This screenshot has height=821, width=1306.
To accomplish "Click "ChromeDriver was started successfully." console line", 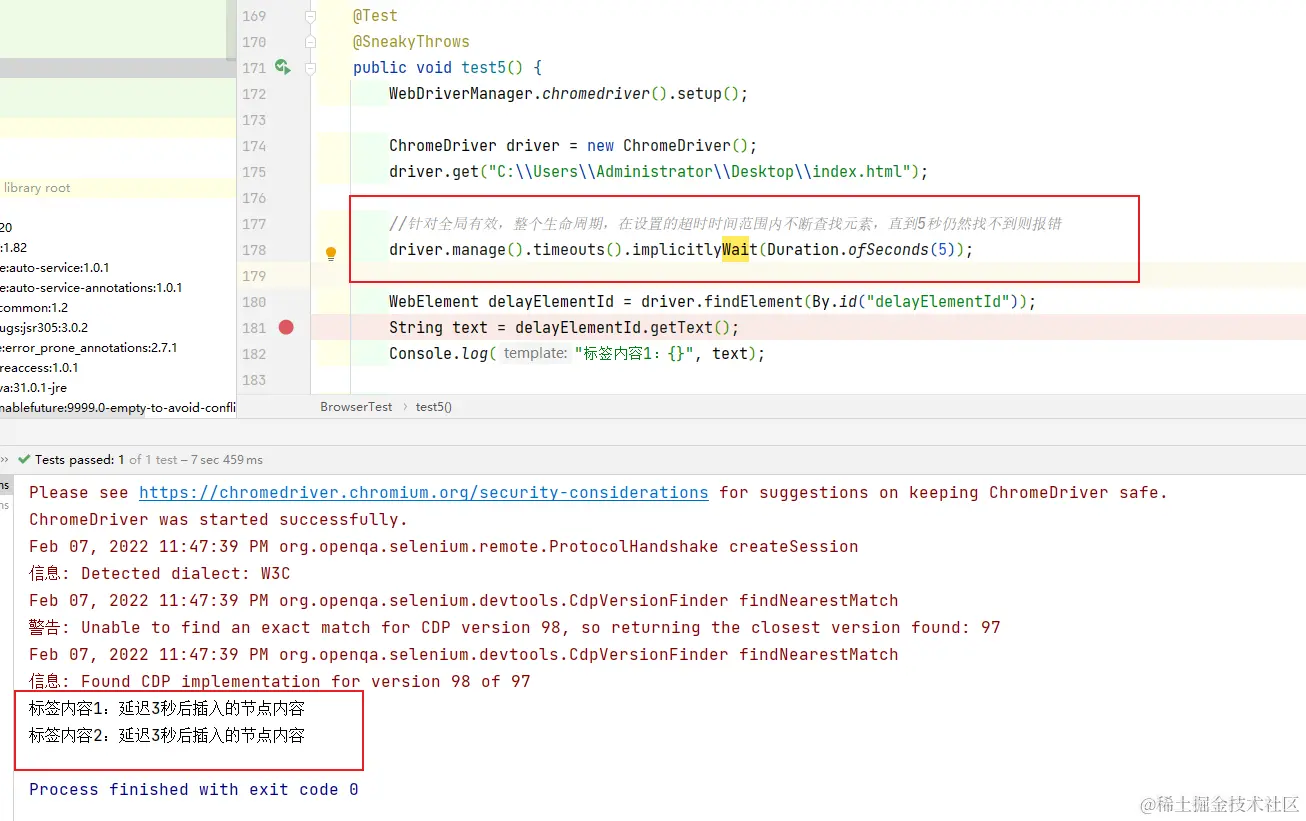I will (219, 520).
